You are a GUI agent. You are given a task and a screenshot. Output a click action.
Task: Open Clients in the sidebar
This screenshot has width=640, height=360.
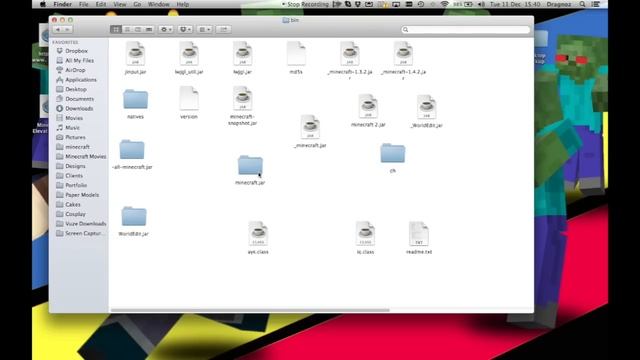click(74, 176)
